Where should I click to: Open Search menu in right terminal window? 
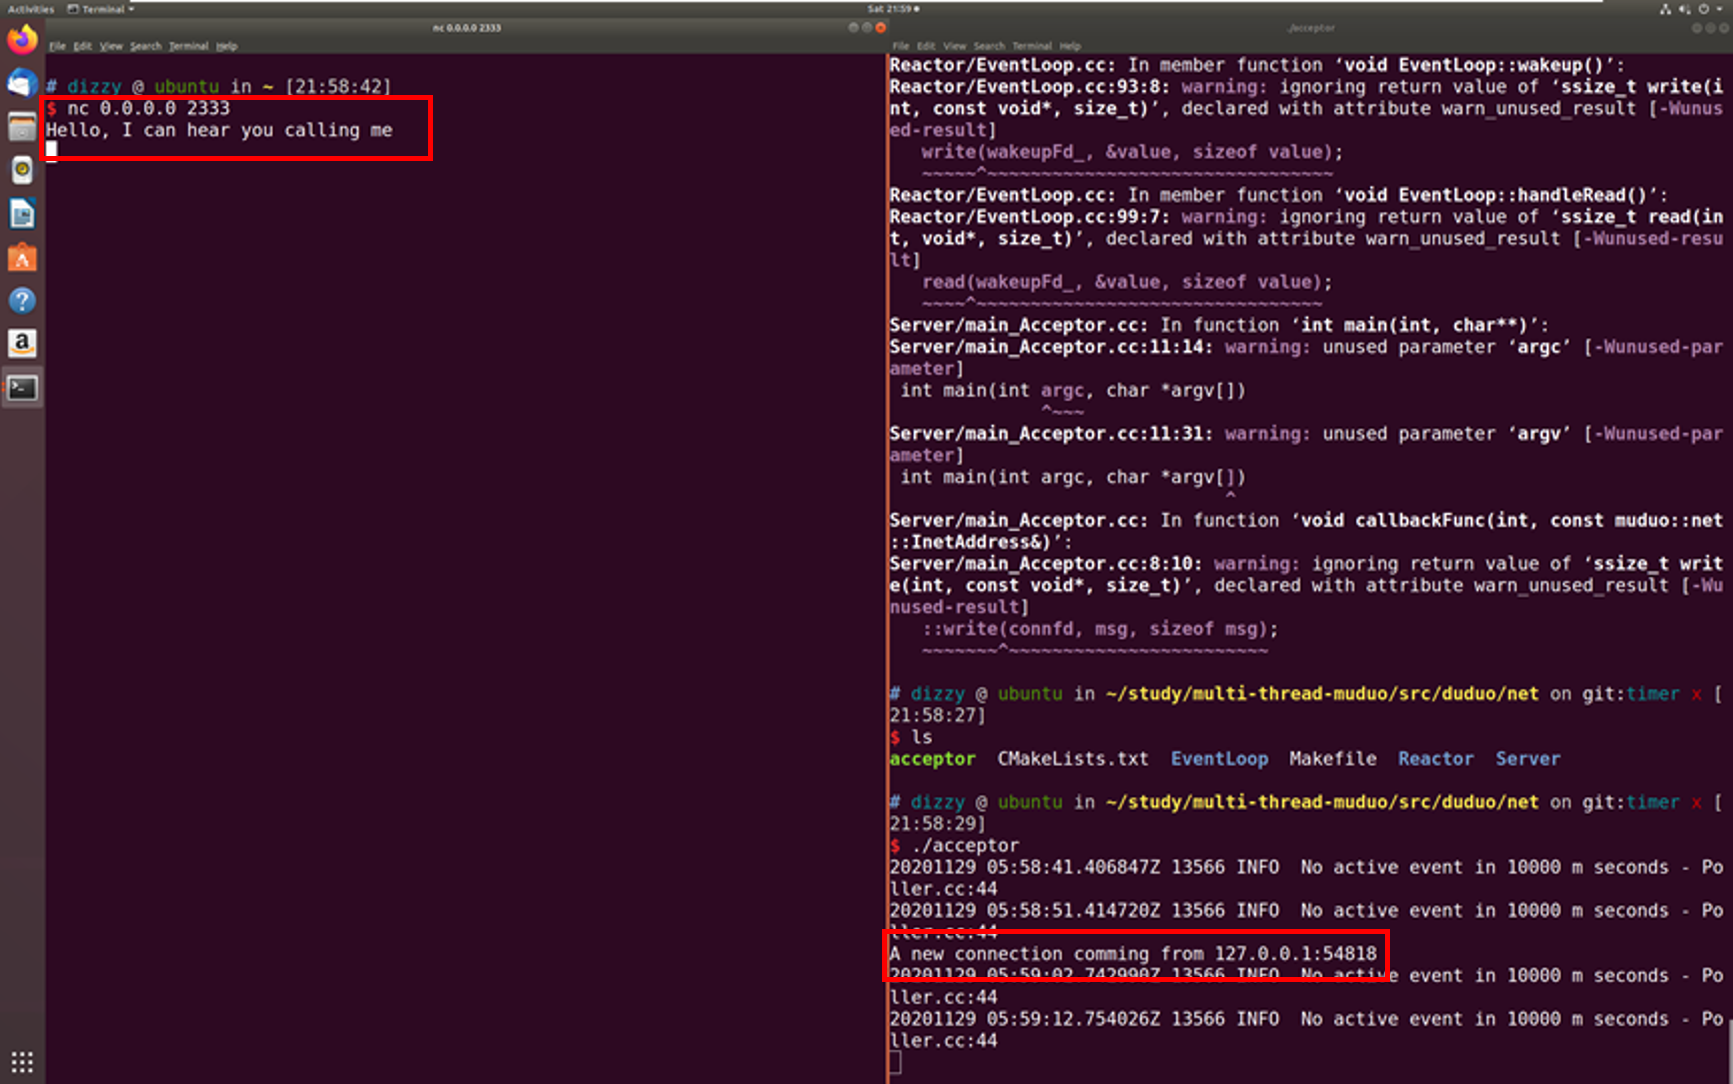coord(989,46)
